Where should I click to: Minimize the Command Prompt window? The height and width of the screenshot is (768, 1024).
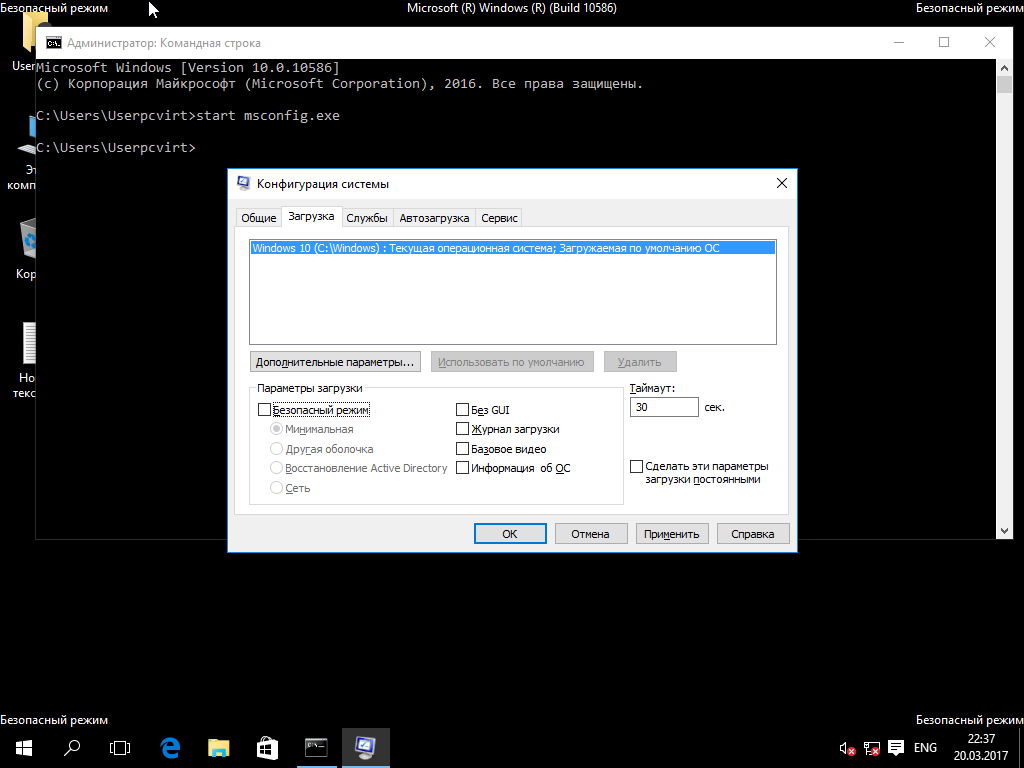899,42
